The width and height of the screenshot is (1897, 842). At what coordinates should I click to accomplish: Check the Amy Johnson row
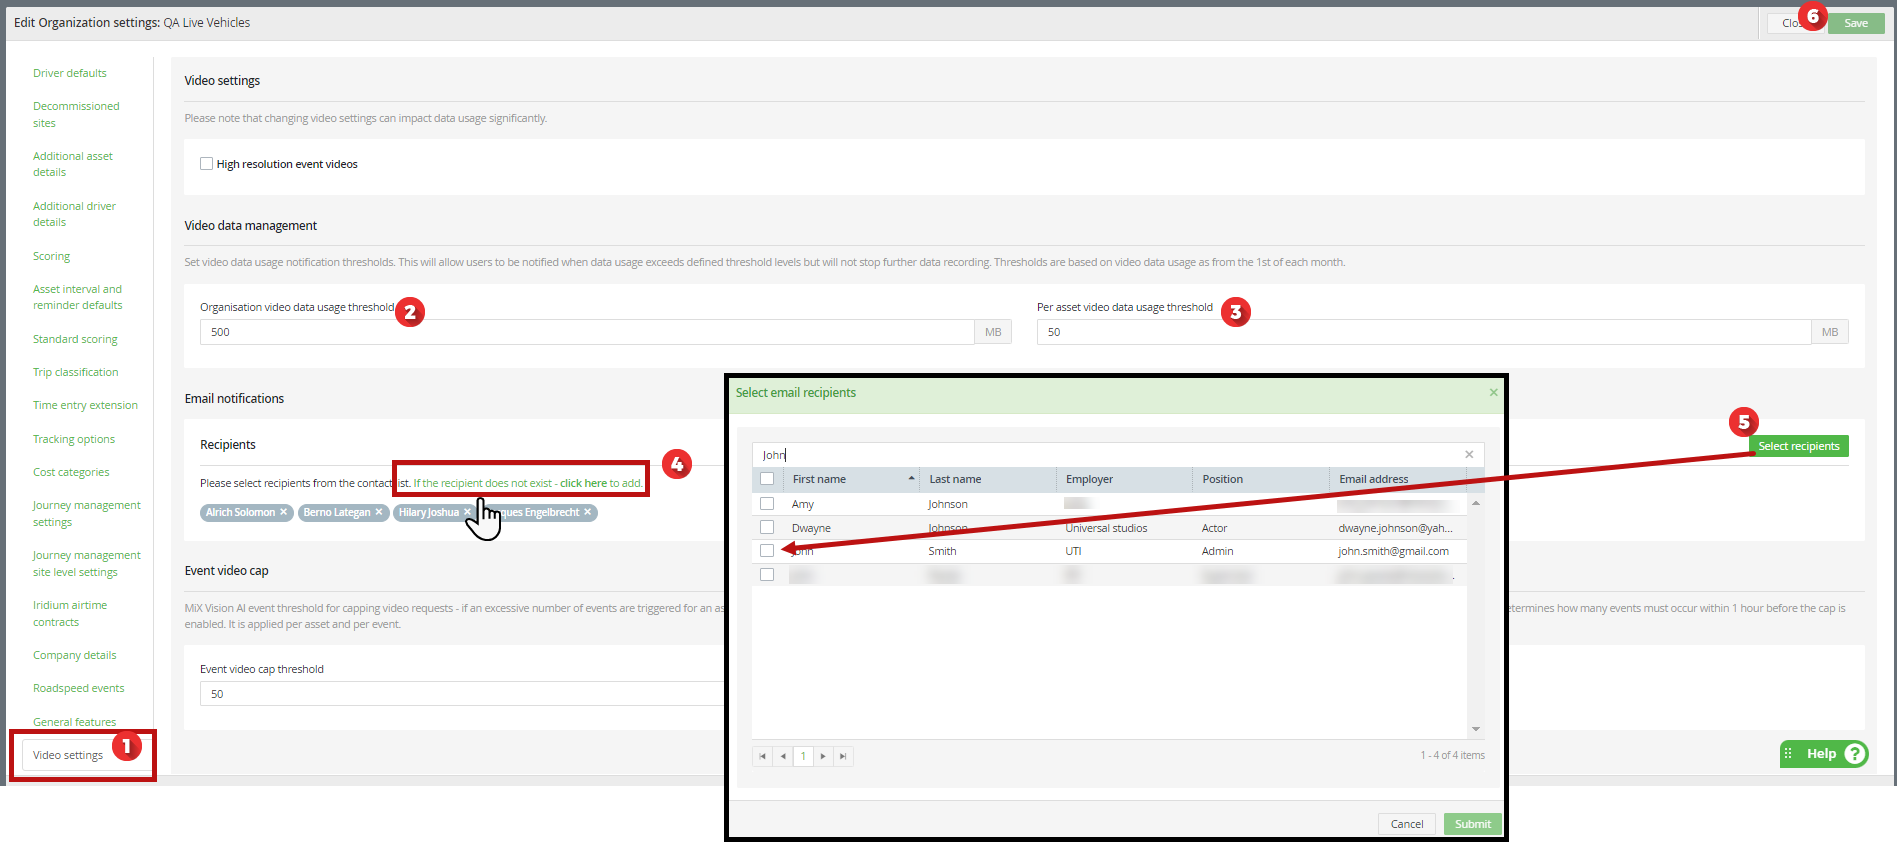pos(767,504)
